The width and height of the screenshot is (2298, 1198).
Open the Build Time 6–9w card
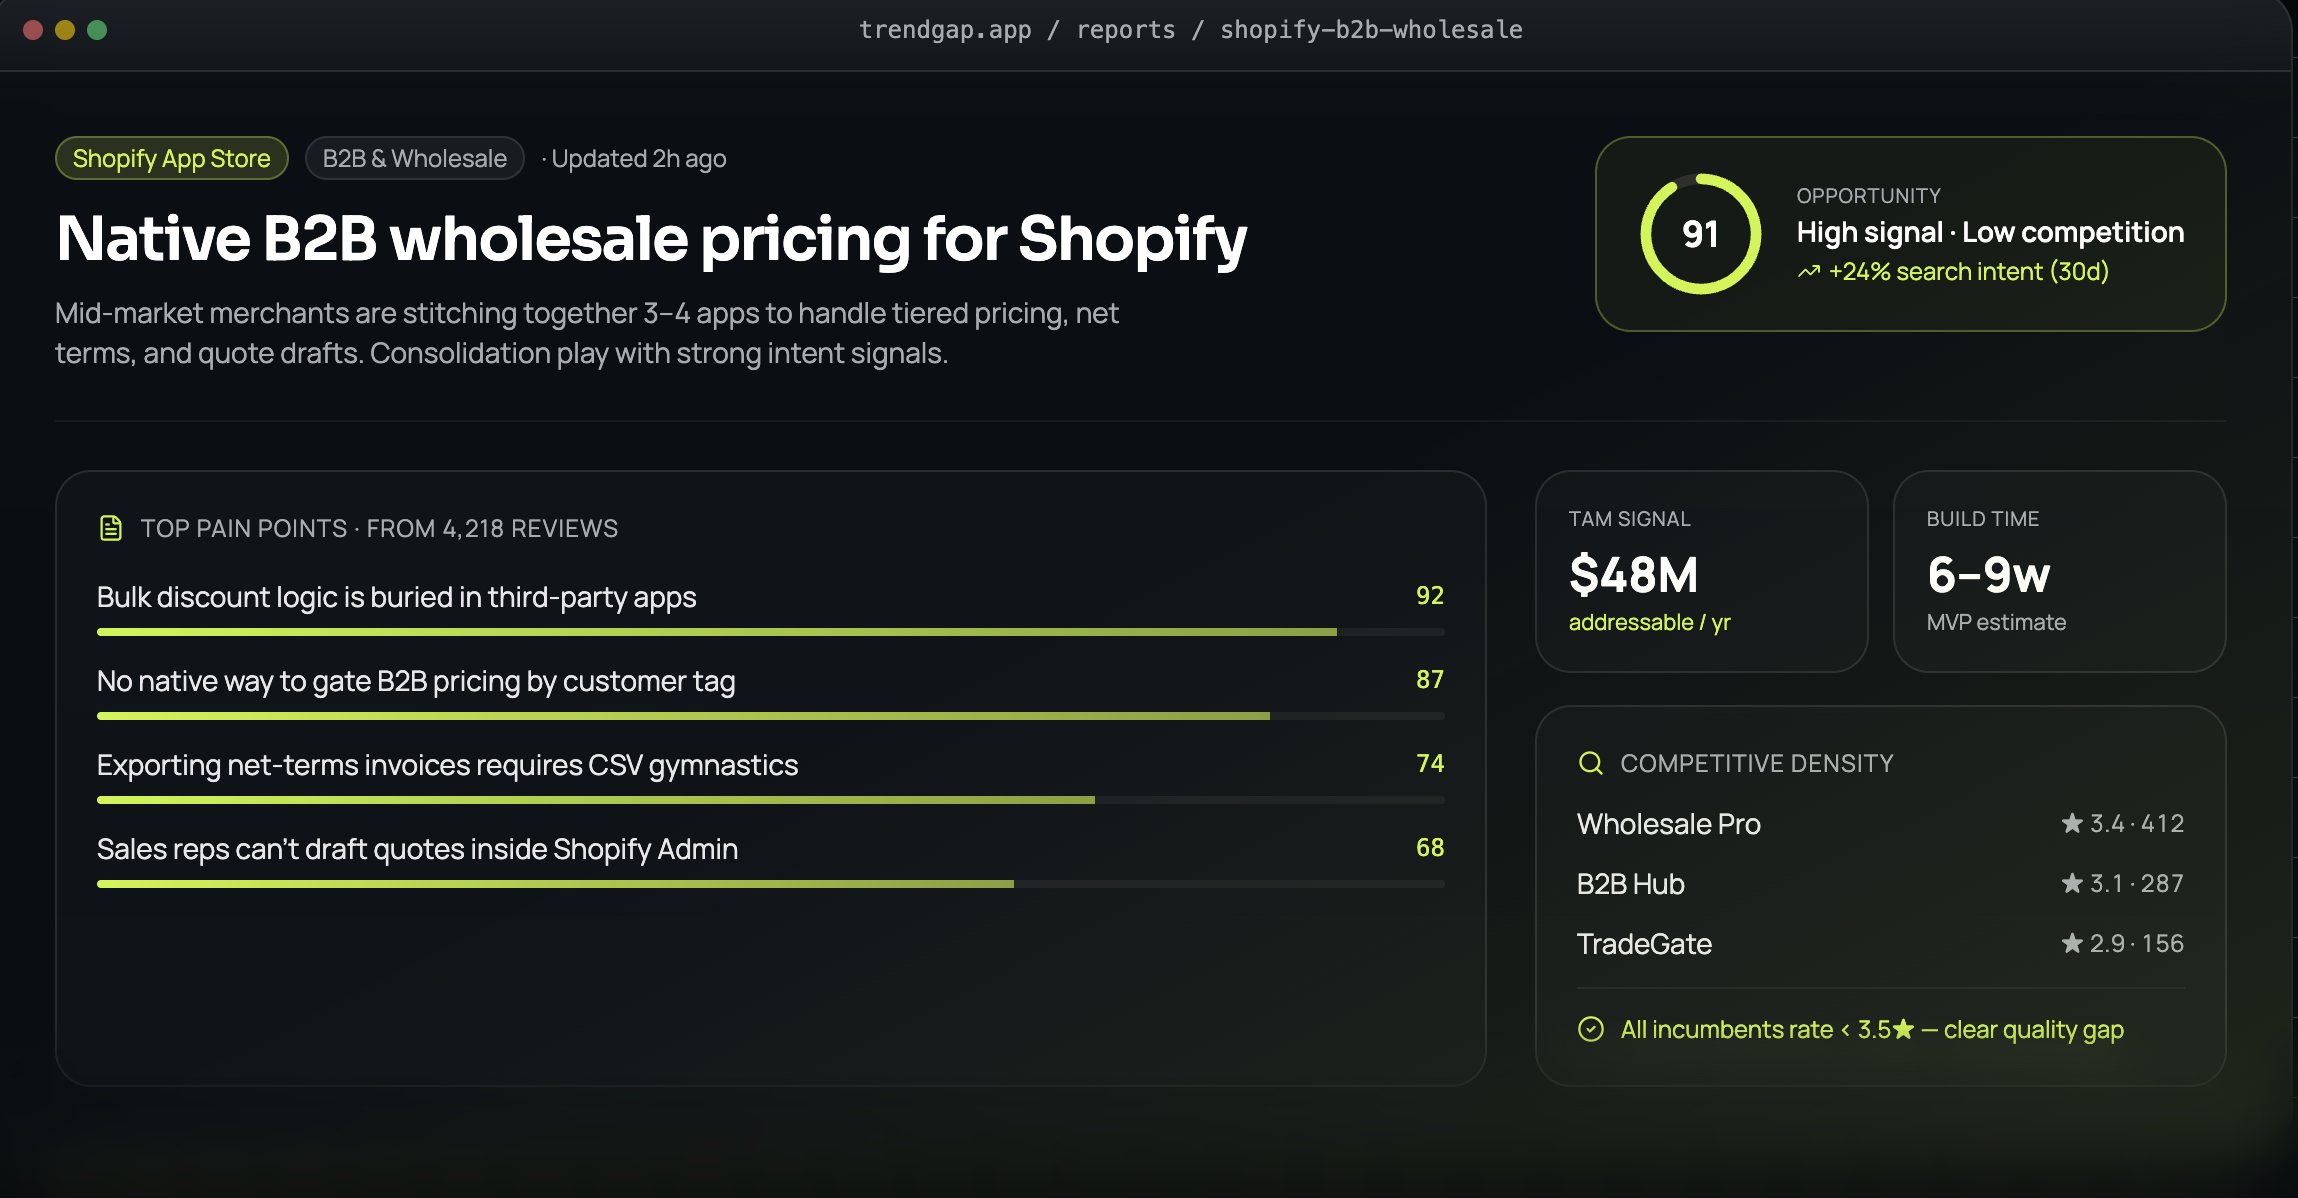pyautogui.click(x=2059, y=572)
